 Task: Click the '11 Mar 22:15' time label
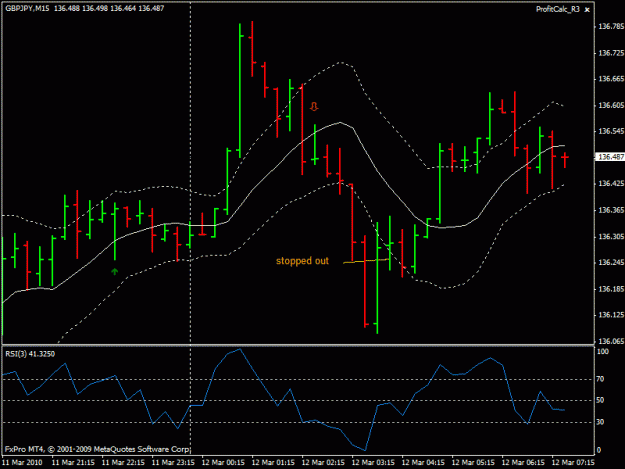(123, 463)
